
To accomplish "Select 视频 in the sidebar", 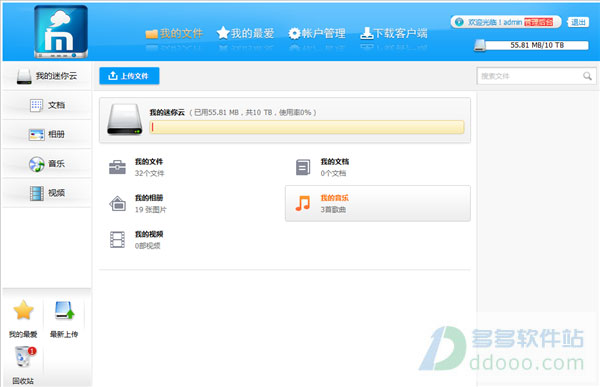I will tap(47, 193).
